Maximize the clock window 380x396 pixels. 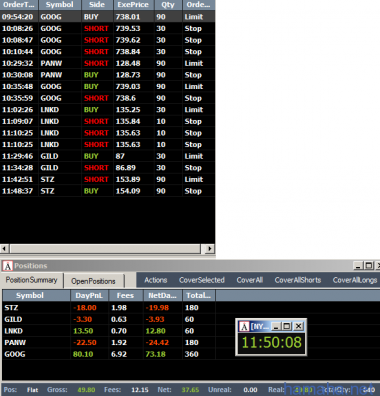point(287,326)
